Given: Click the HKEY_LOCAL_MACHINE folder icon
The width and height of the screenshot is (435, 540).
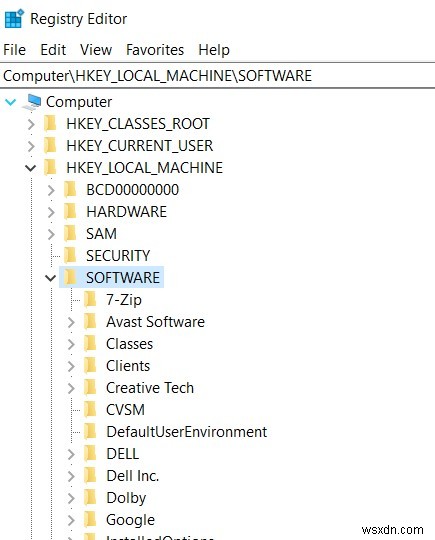Looking at the screenshot, I should tap(50, 168).
